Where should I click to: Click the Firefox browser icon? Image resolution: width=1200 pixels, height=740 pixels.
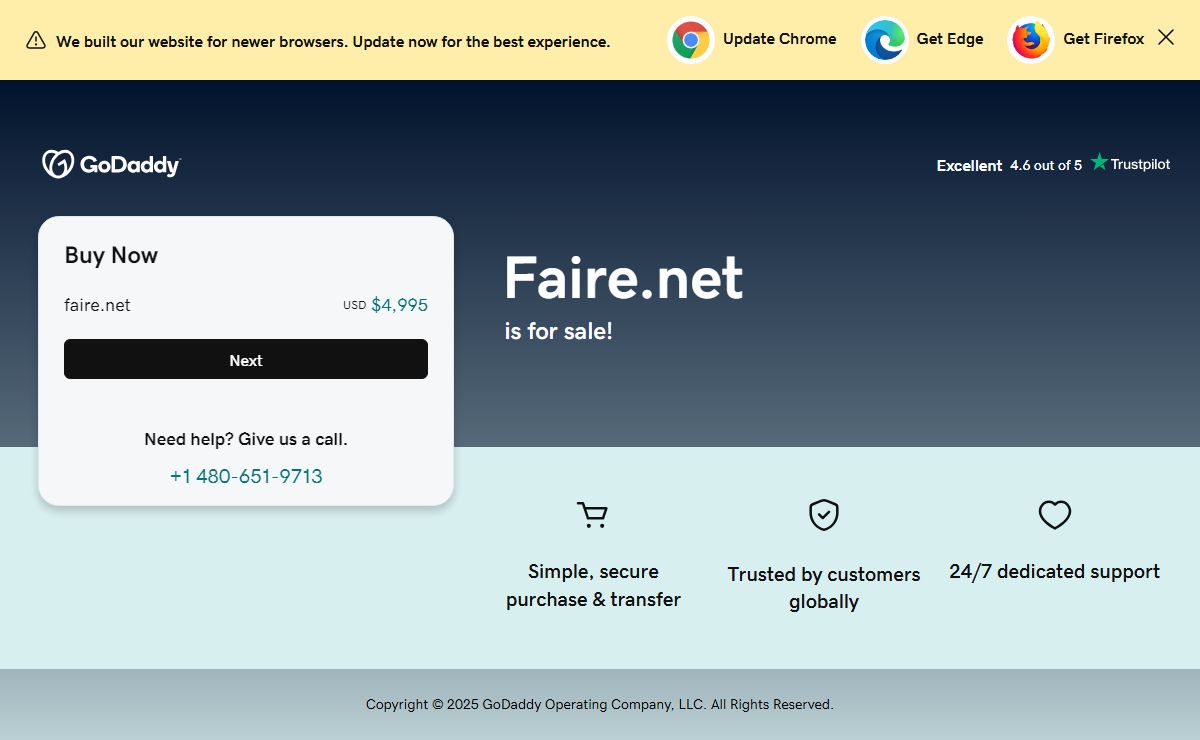point(1030,40)
